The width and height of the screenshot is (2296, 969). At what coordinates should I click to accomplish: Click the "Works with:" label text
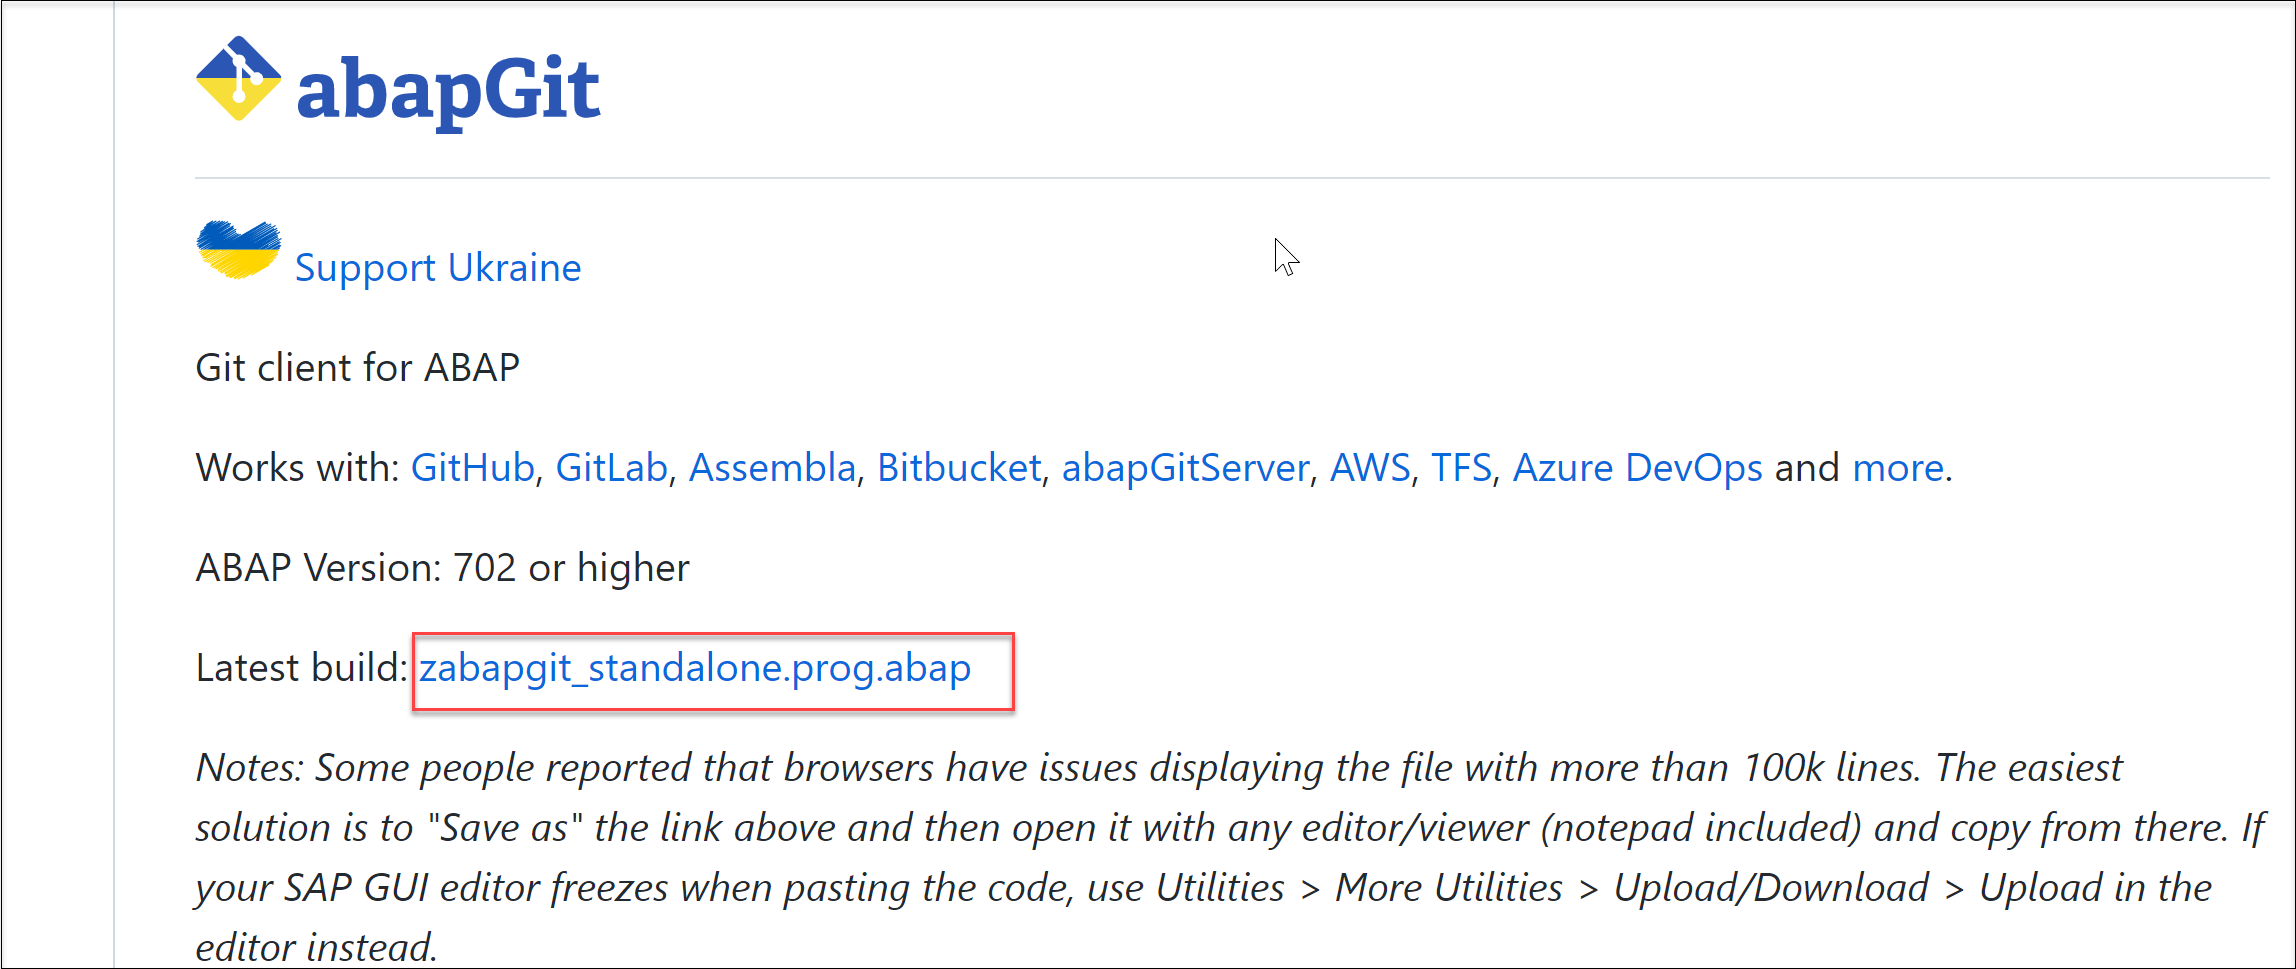pyautogui.click(x=298, y=468)
